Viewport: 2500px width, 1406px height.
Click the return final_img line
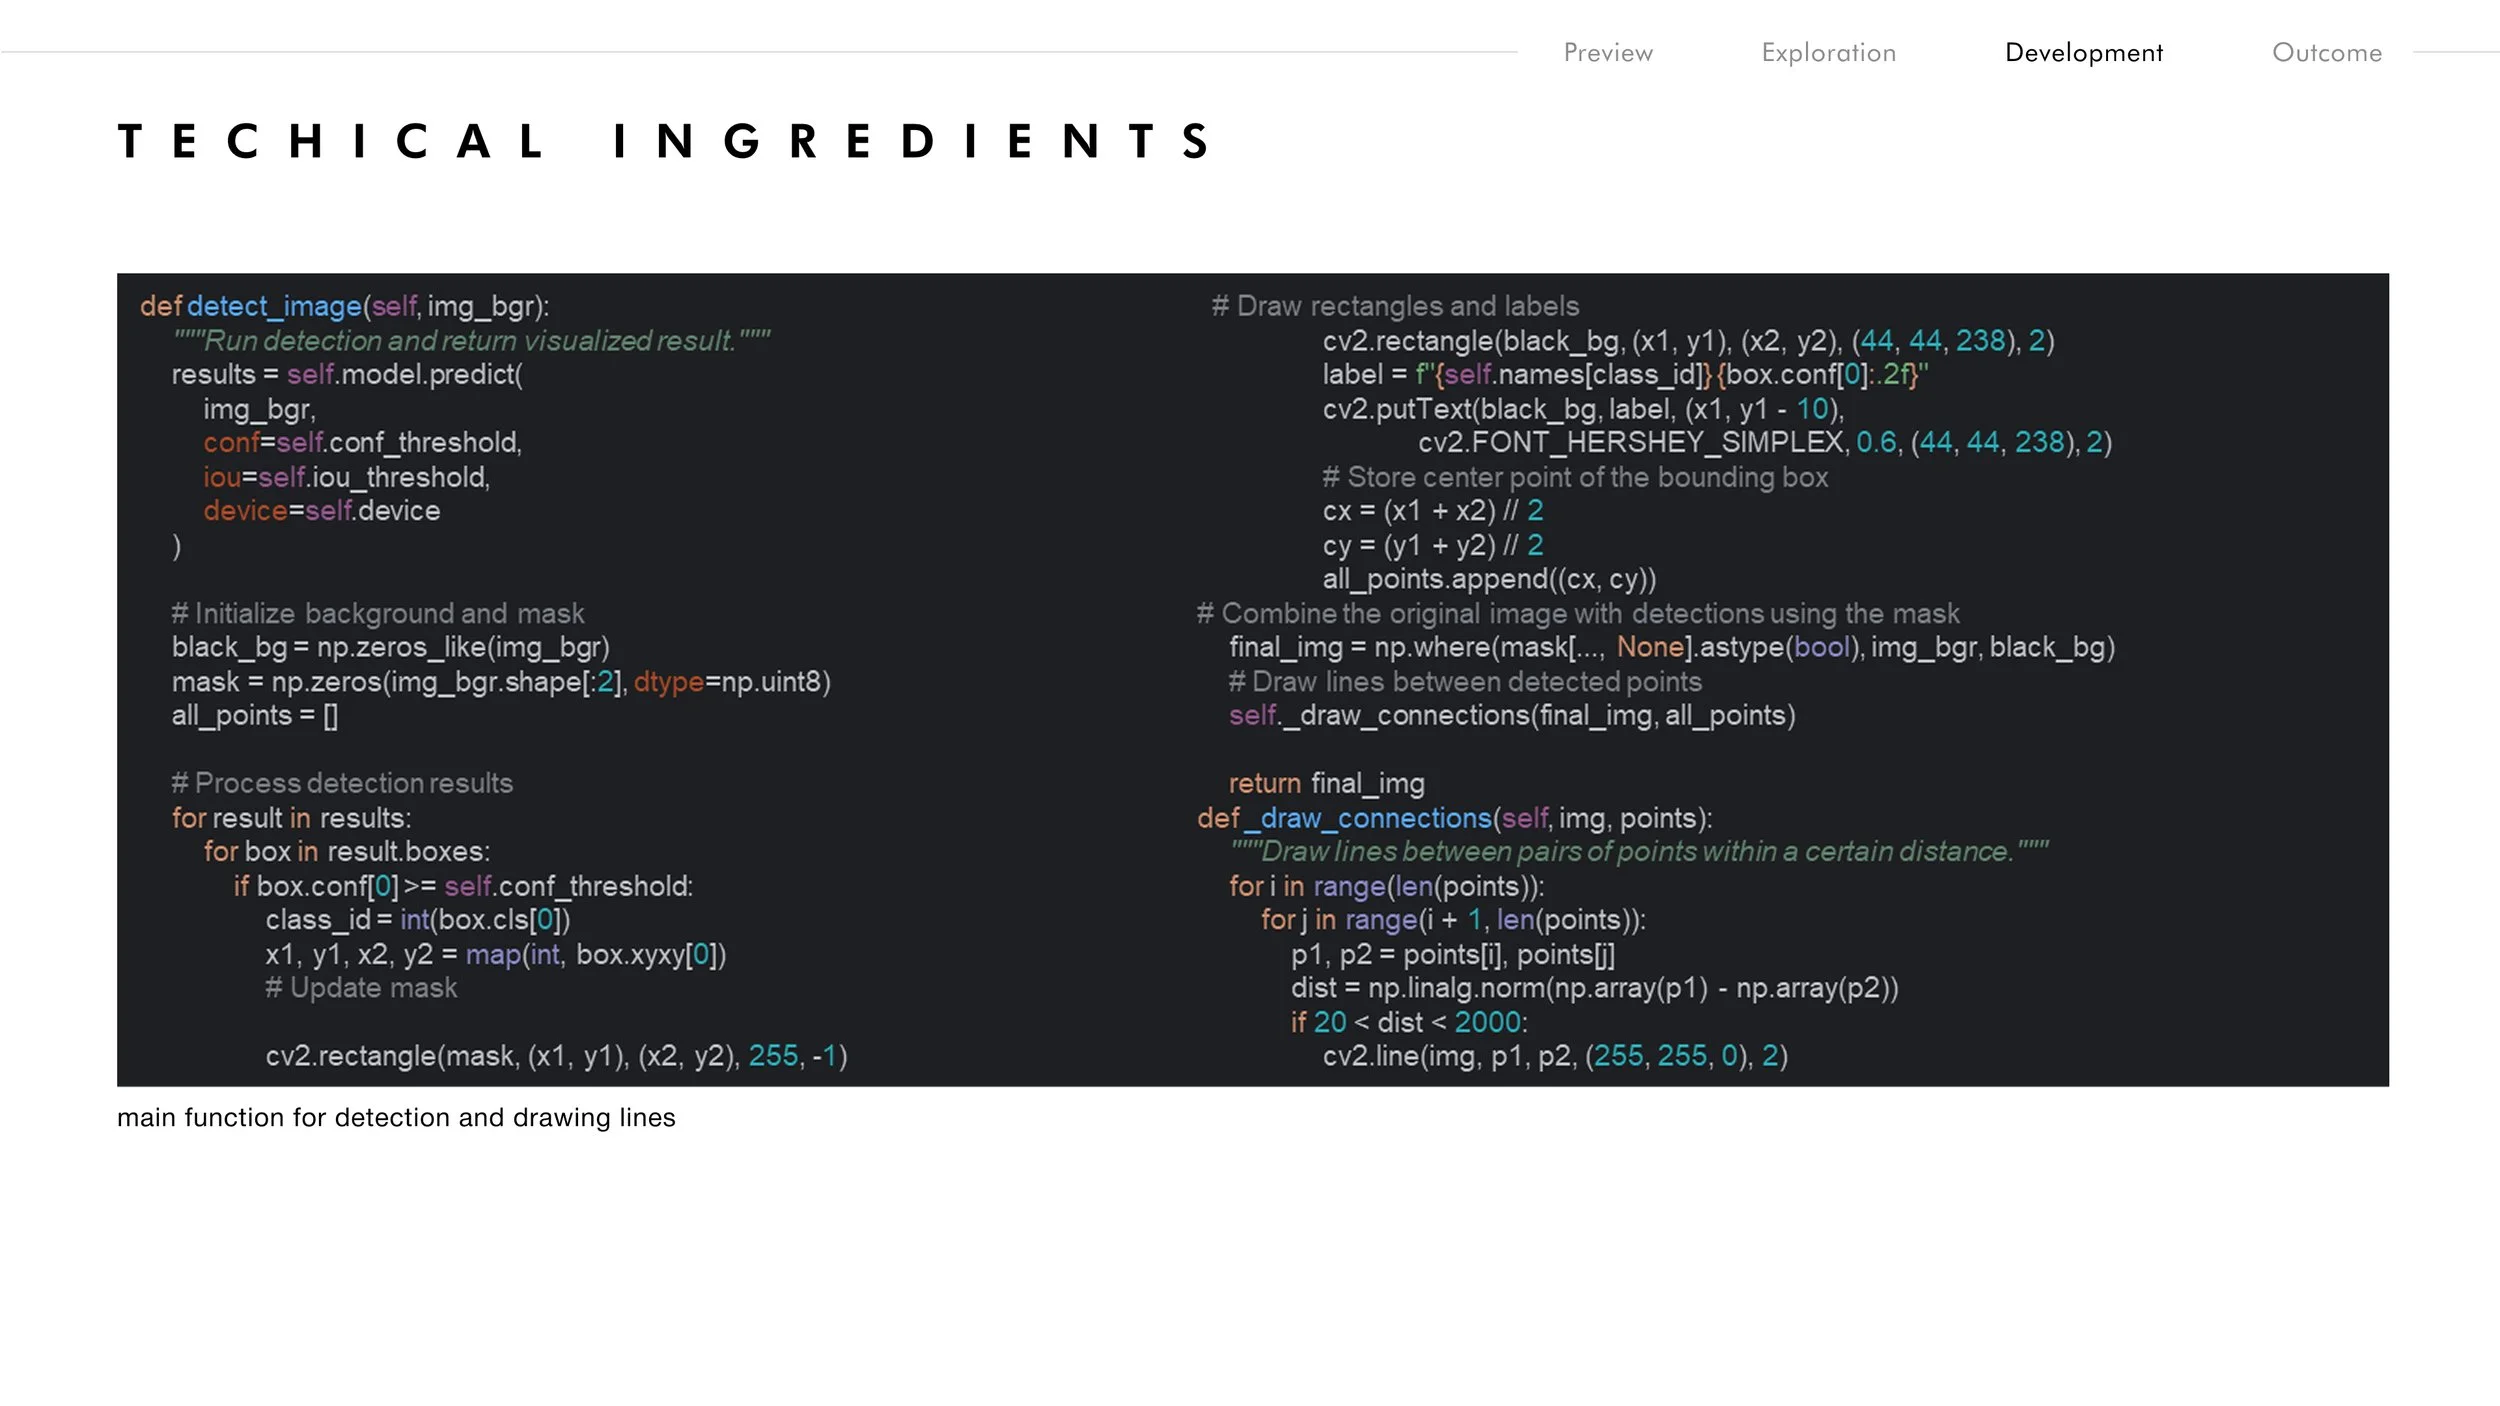[x=1326, y=783]
